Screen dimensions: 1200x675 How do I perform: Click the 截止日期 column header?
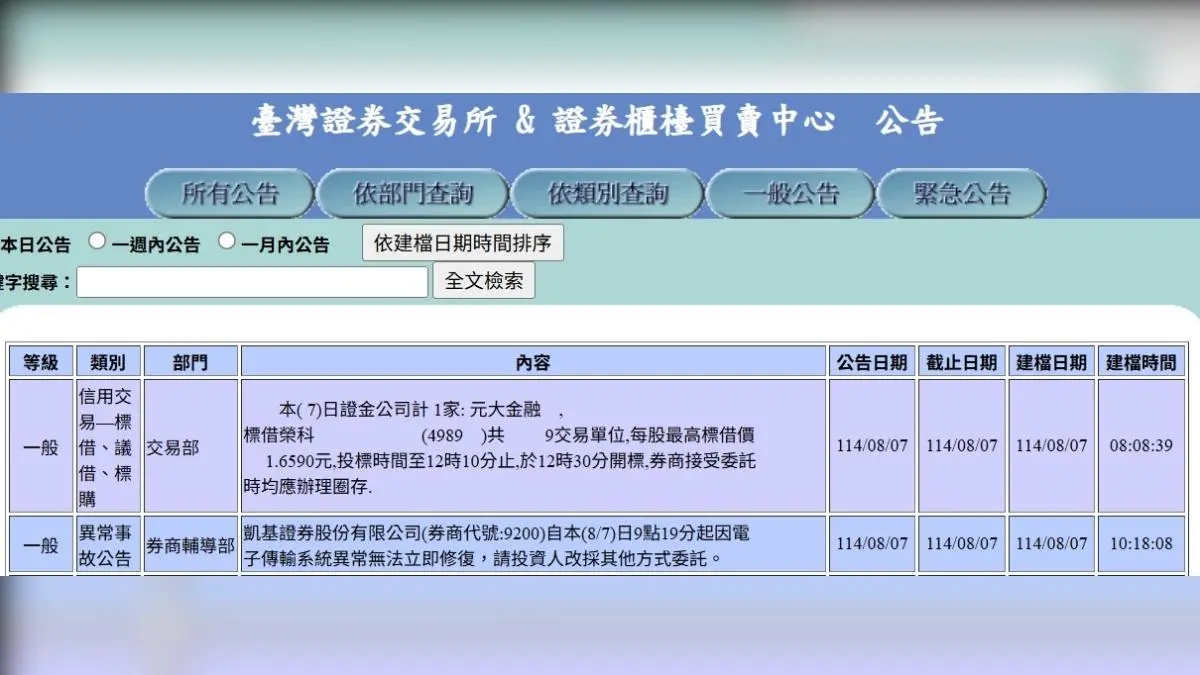coord(961,361)
